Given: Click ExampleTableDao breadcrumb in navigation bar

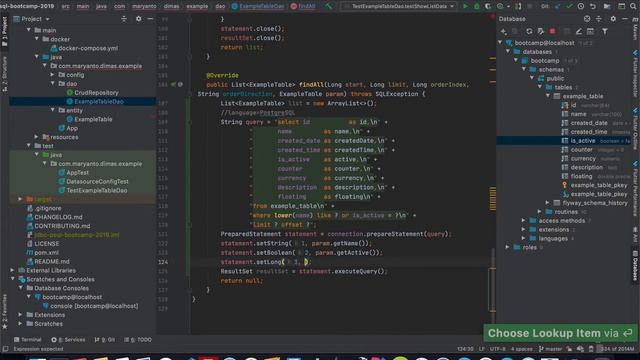Looking at the screenshot, I should click(258, 6).
